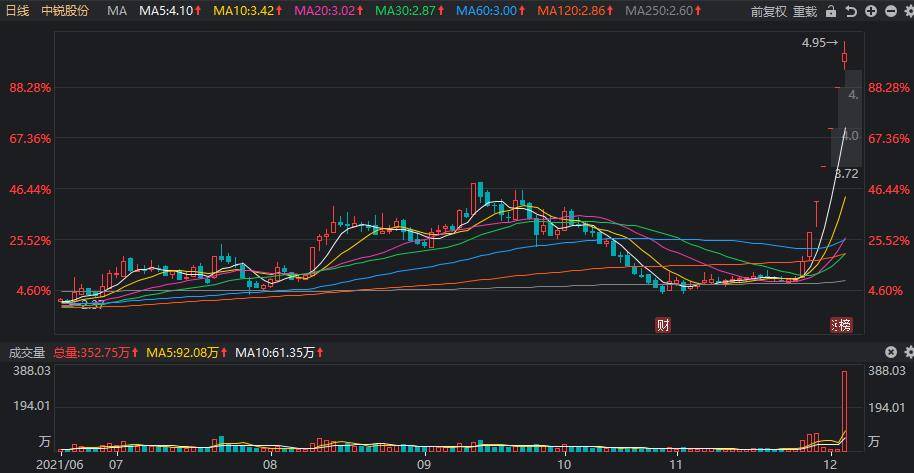The width and height of the screenshot is (914, 473).
Task: Click the undo arrow icon
Action: click(851, 11)
